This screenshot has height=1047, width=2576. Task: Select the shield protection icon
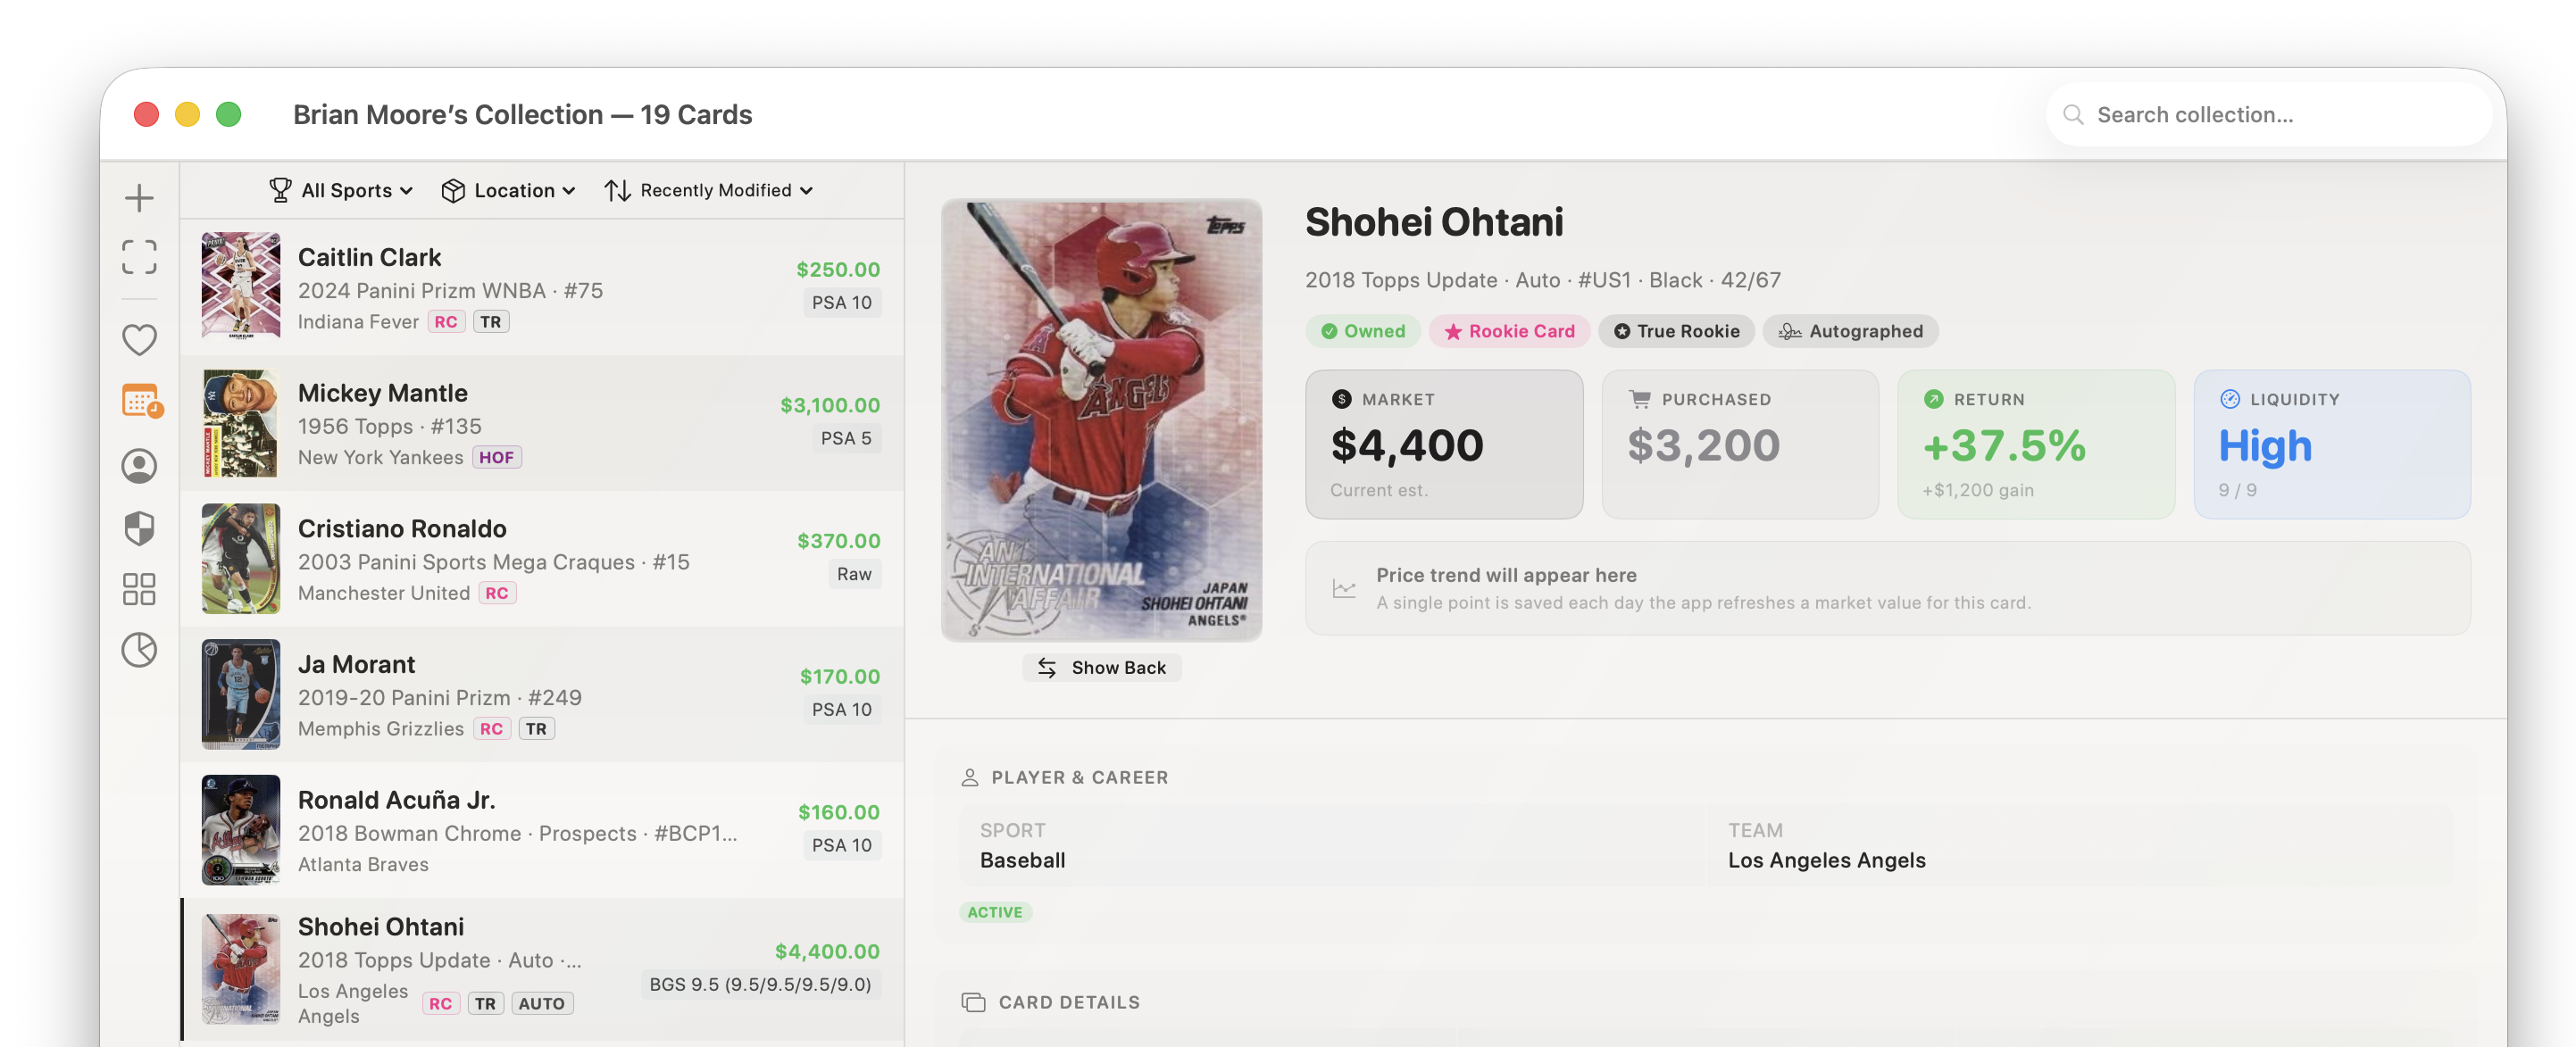139,529
